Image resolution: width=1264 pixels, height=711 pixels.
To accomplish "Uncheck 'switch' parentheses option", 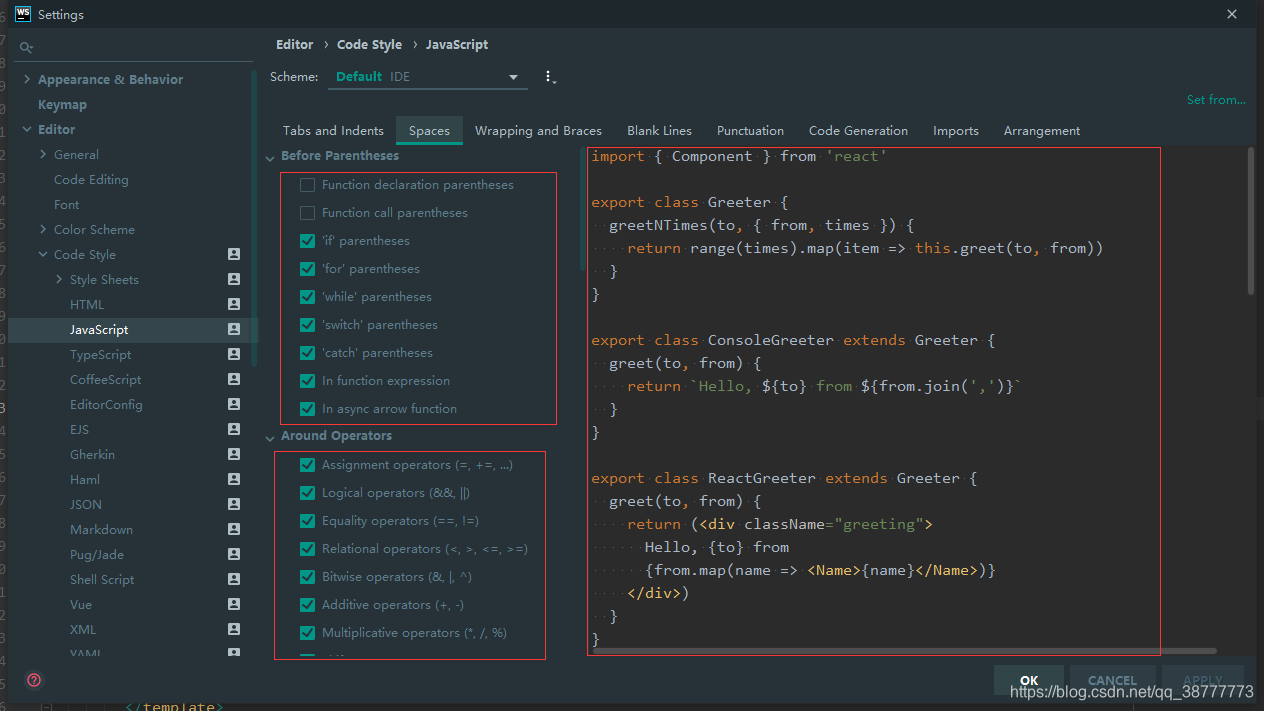I will (x=308, y=325).
